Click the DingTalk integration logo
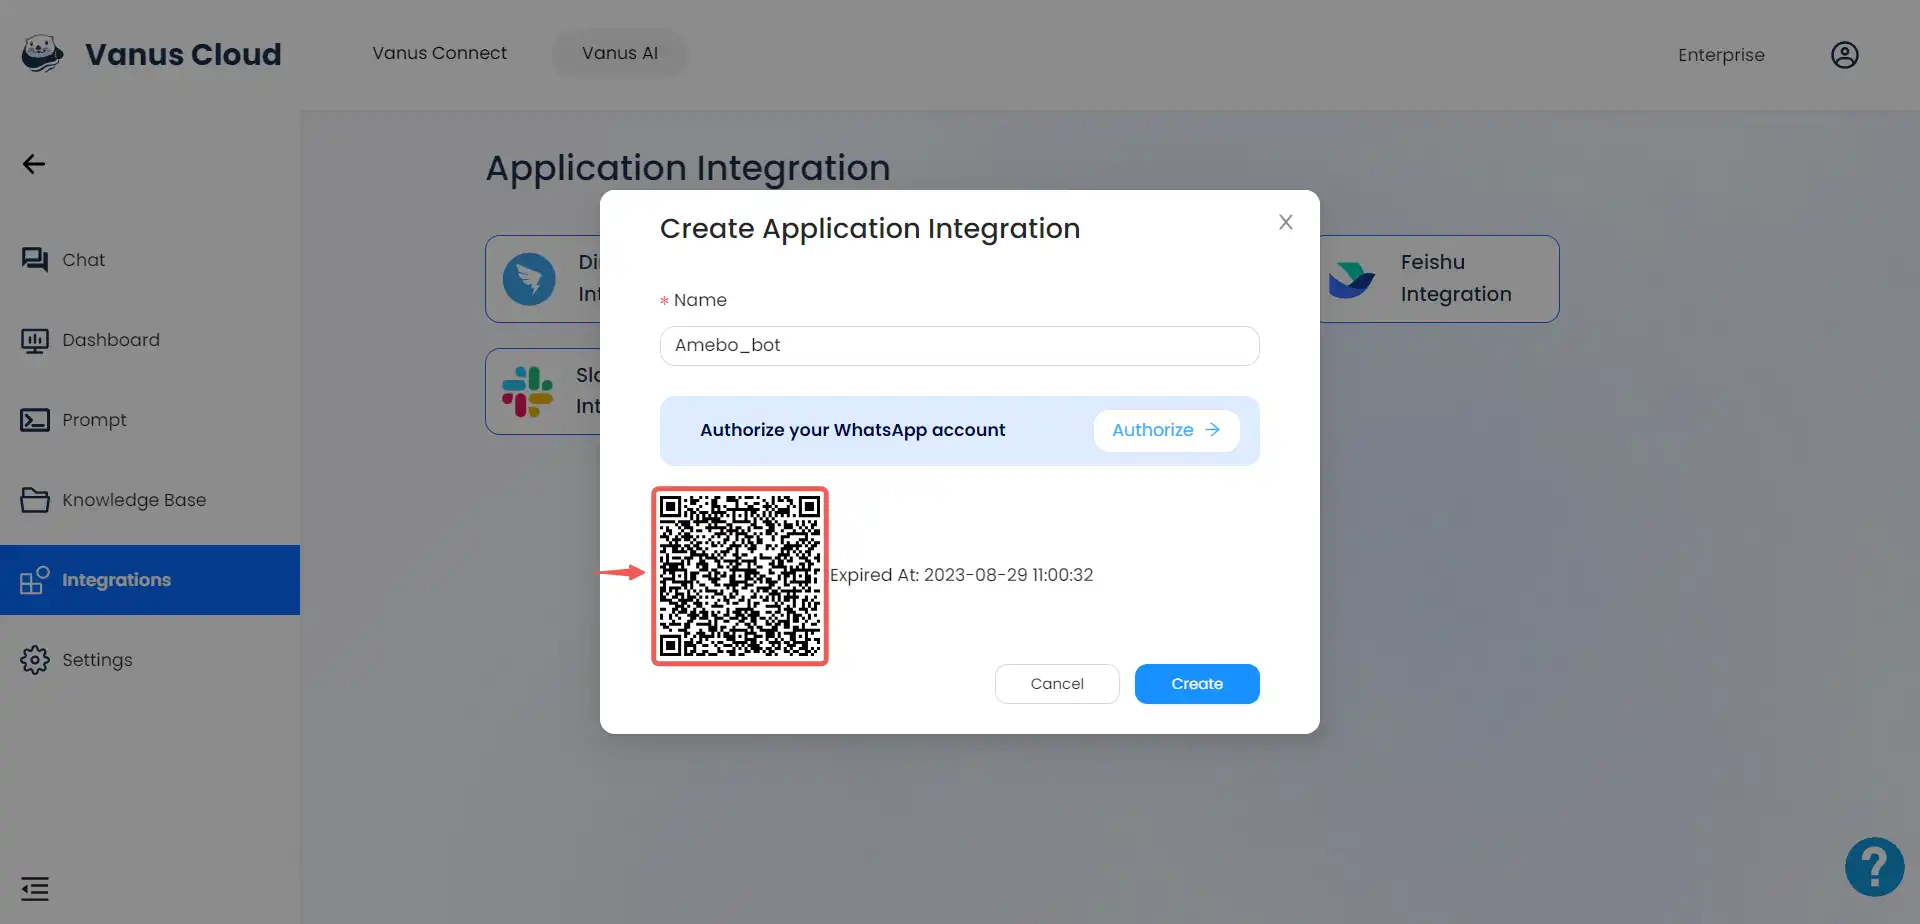The image size is (1920, 924). coord(529,279)
